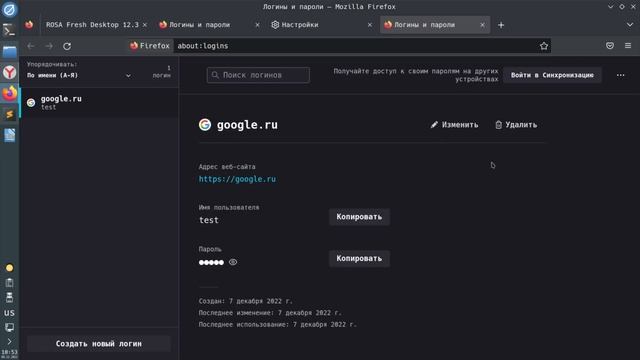Click the Firefox icon in the panel
The height and width of the screenshot is (360, 640).
point(9,93)
